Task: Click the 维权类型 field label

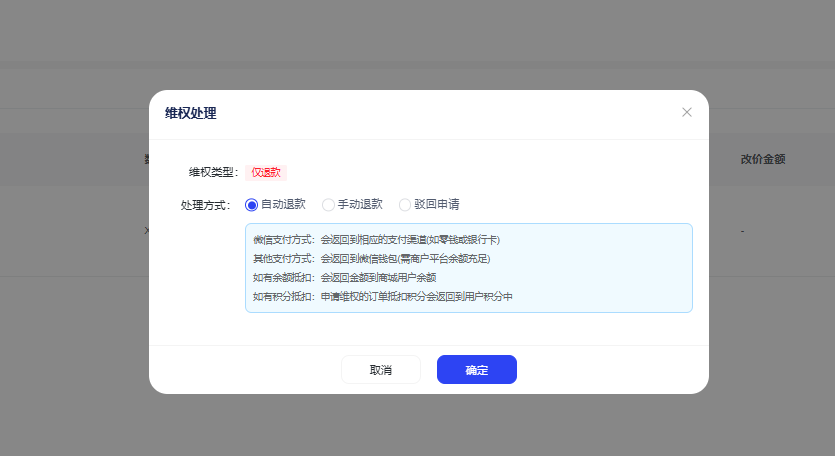Action: click(x=205, y=172)
